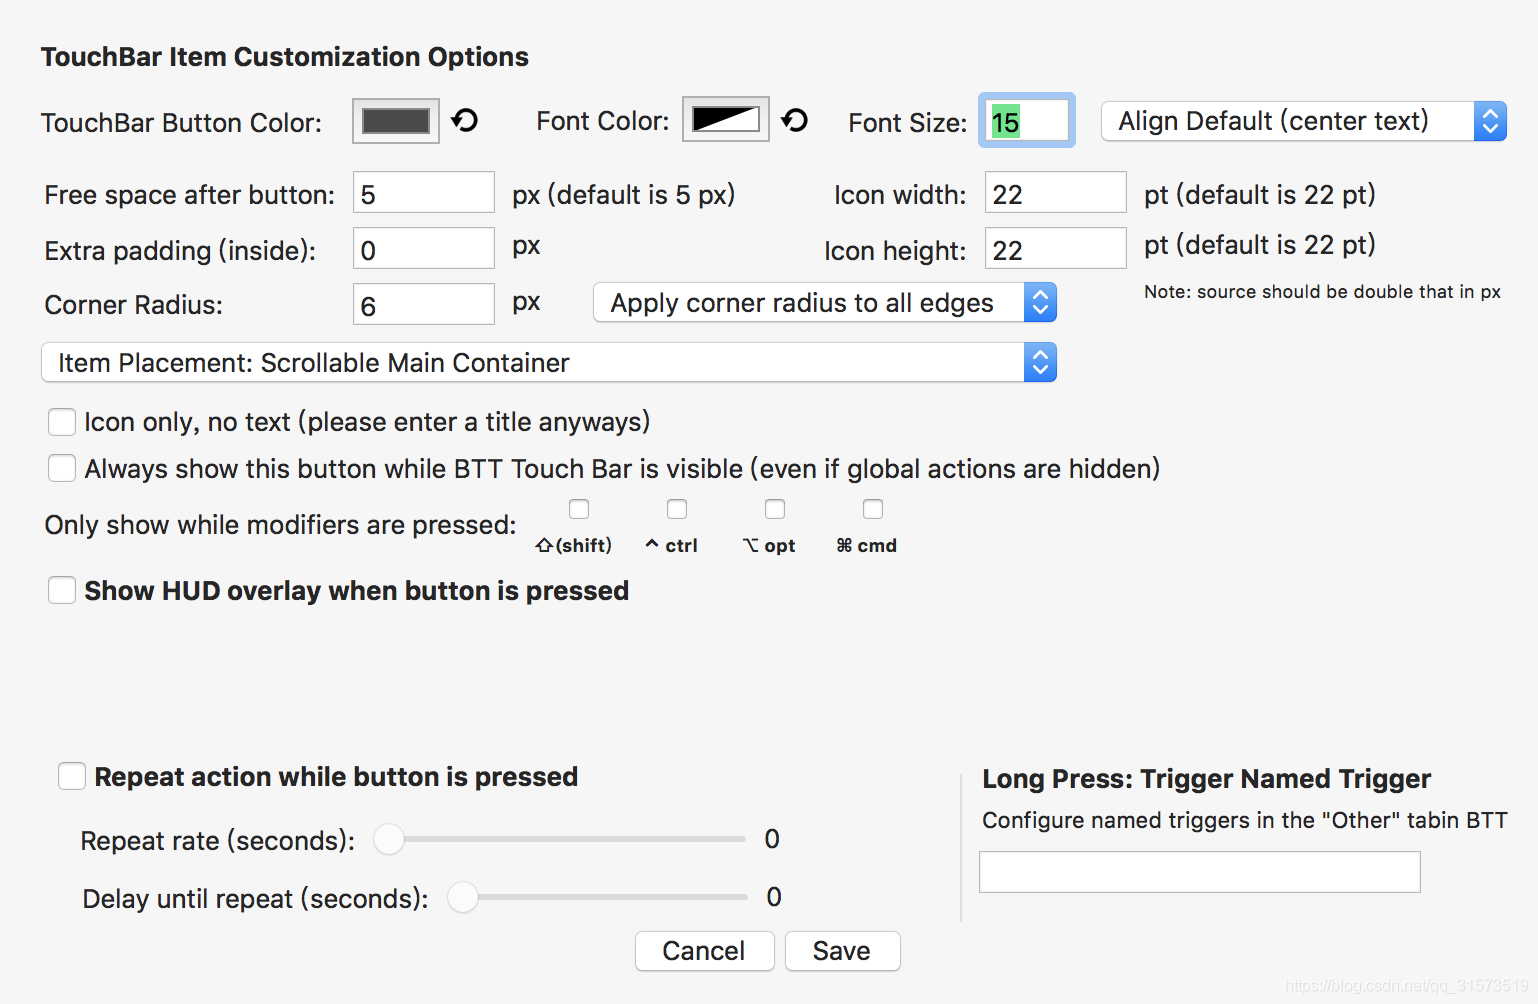Screen dimensions: 1538x1004
Task: Click the Icon width field
Action: (x=1056, y=192)
